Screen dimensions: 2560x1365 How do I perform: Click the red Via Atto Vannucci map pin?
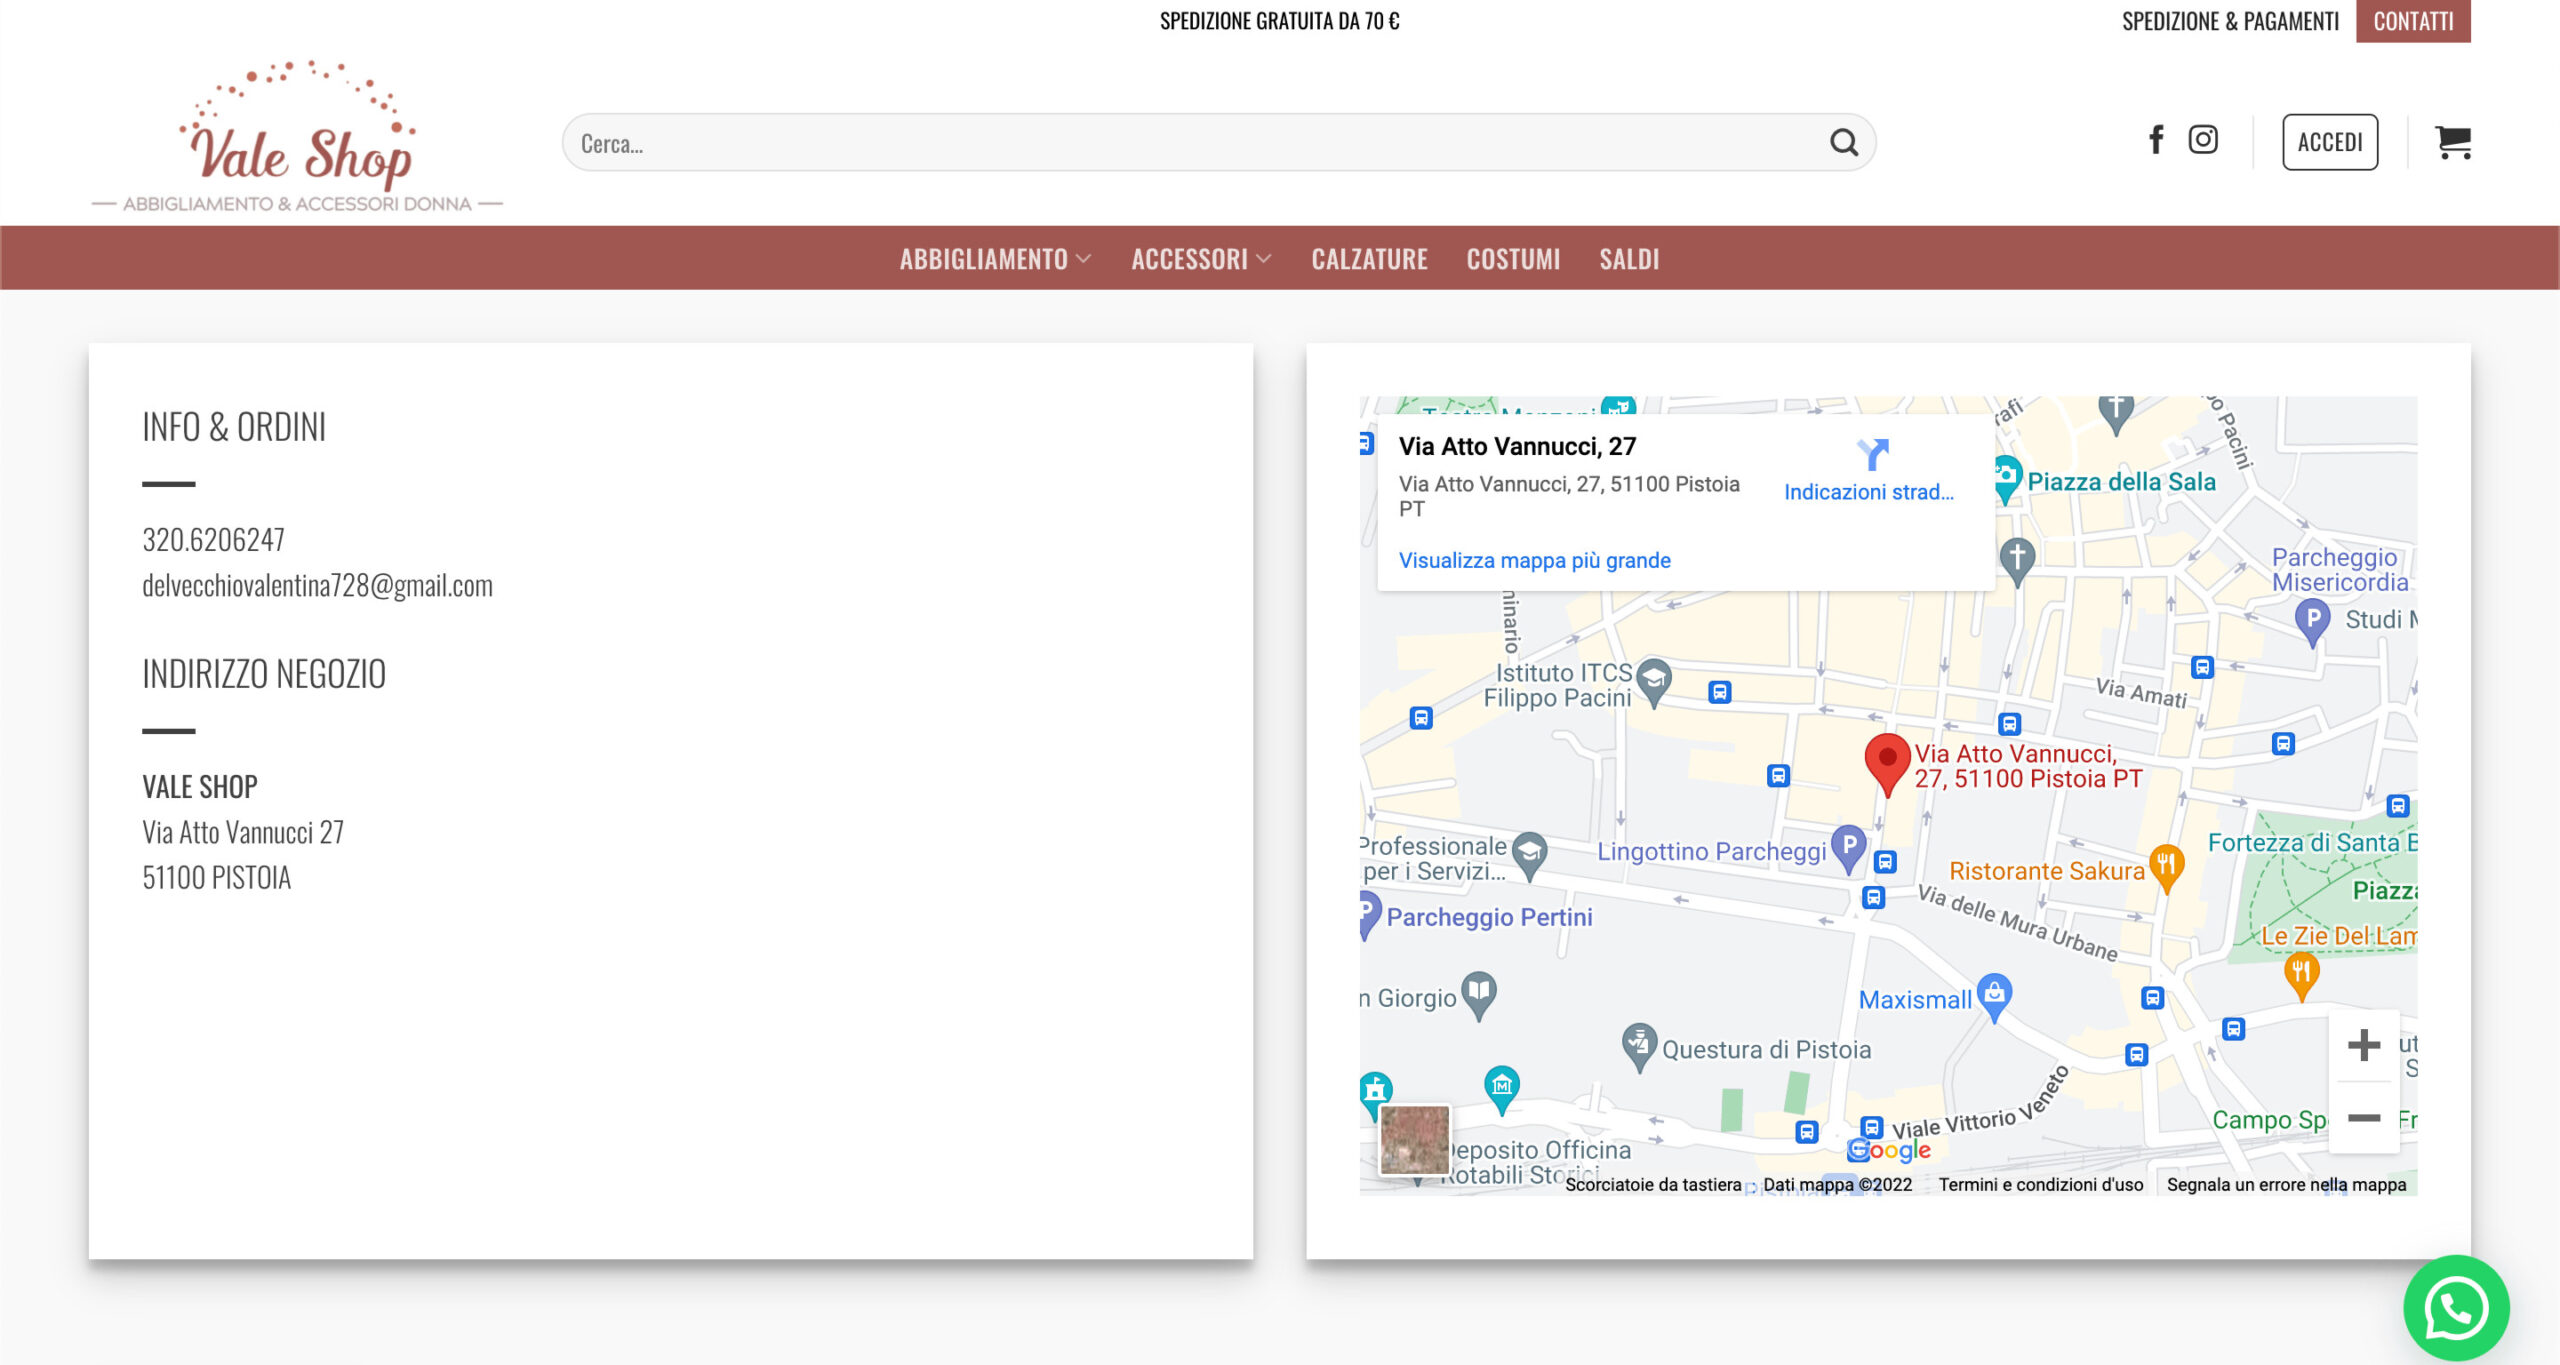pos(1887,764)
